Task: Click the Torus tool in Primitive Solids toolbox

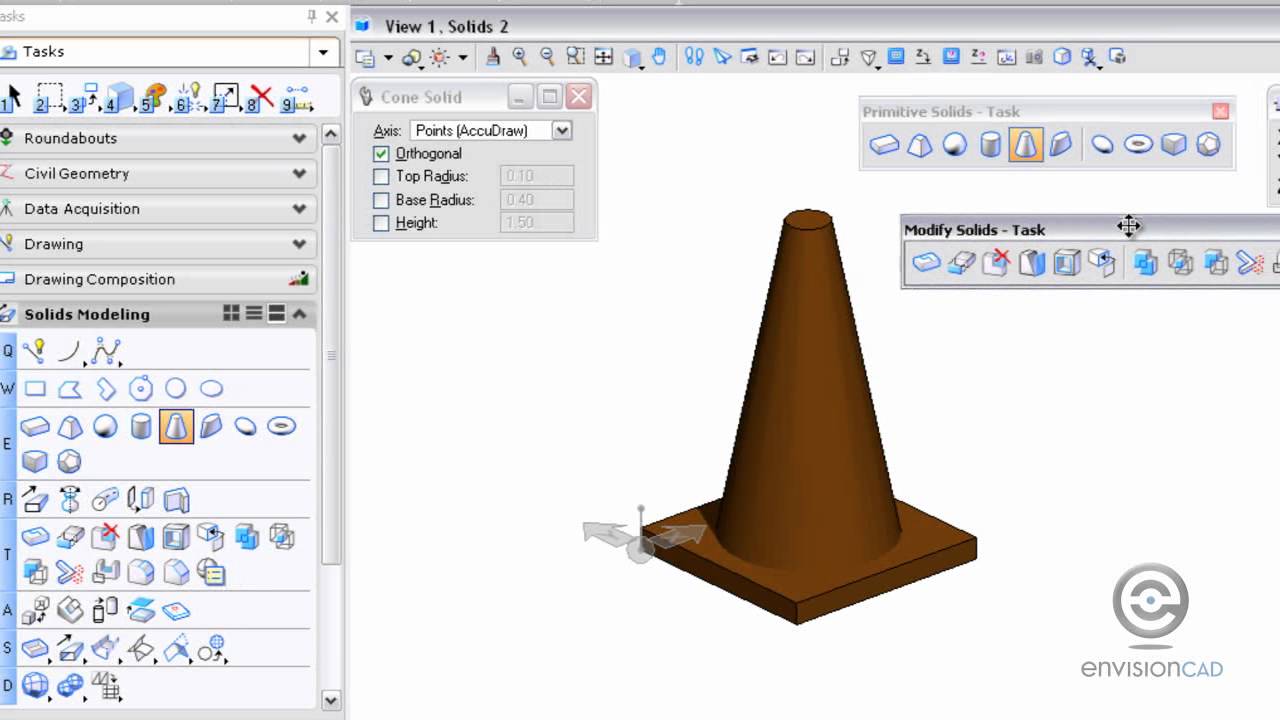Action: coord(1138,144)
